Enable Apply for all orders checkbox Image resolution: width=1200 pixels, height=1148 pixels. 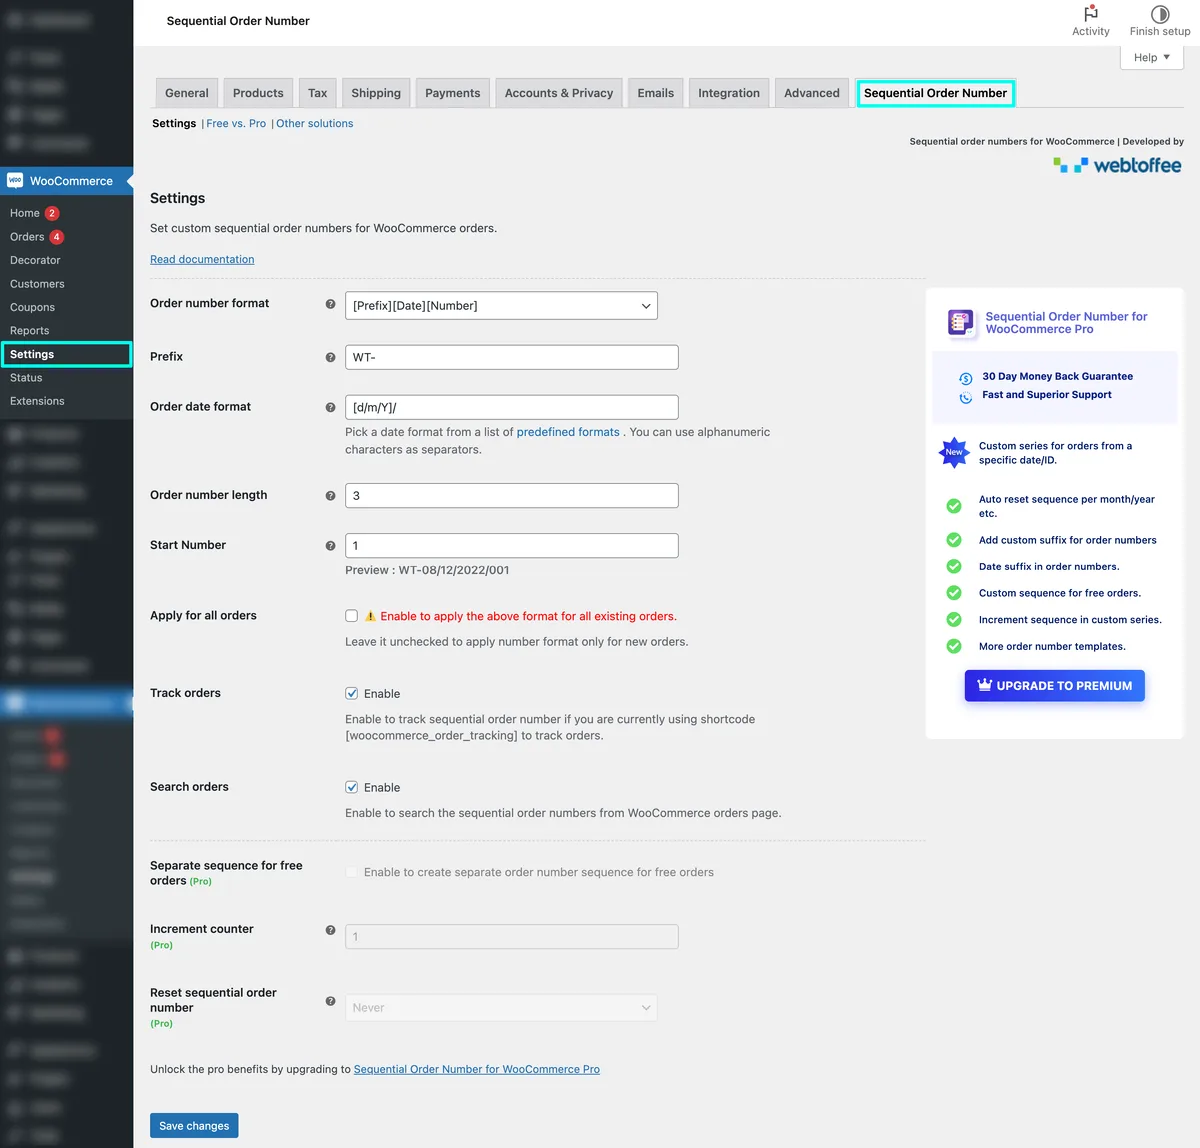[x=351, y=616]
